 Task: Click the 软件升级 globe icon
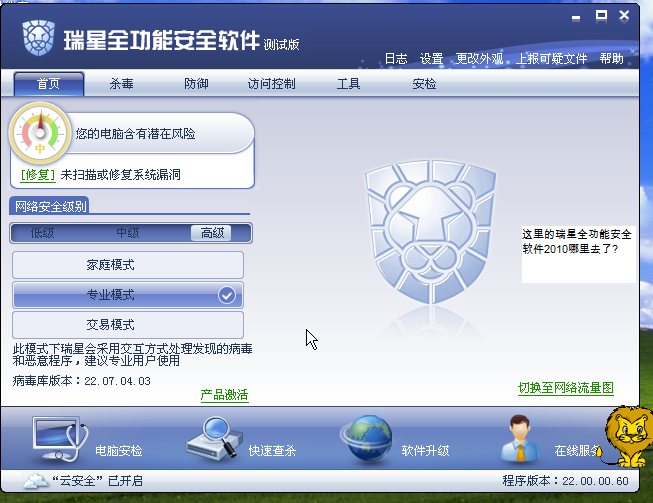pyautogui.click(x=366, y=438)
